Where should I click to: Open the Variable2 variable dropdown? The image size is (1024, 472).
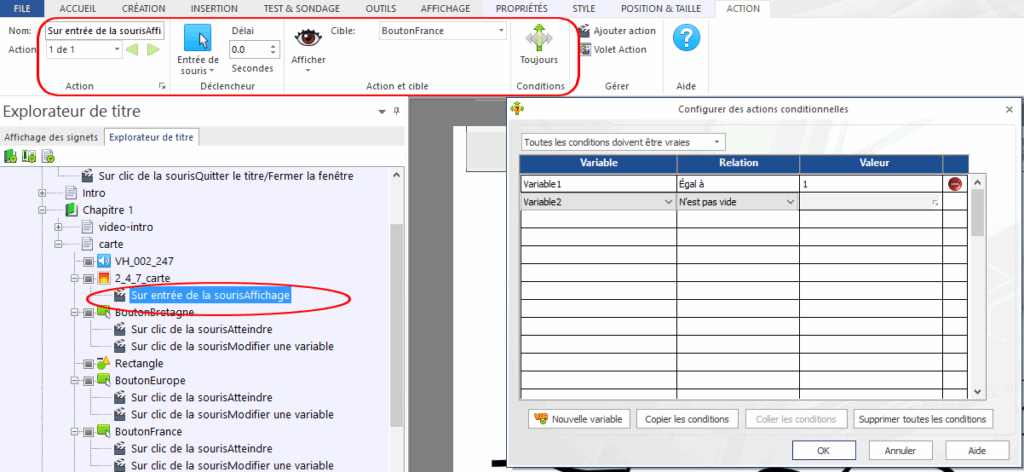coord(668,202)
